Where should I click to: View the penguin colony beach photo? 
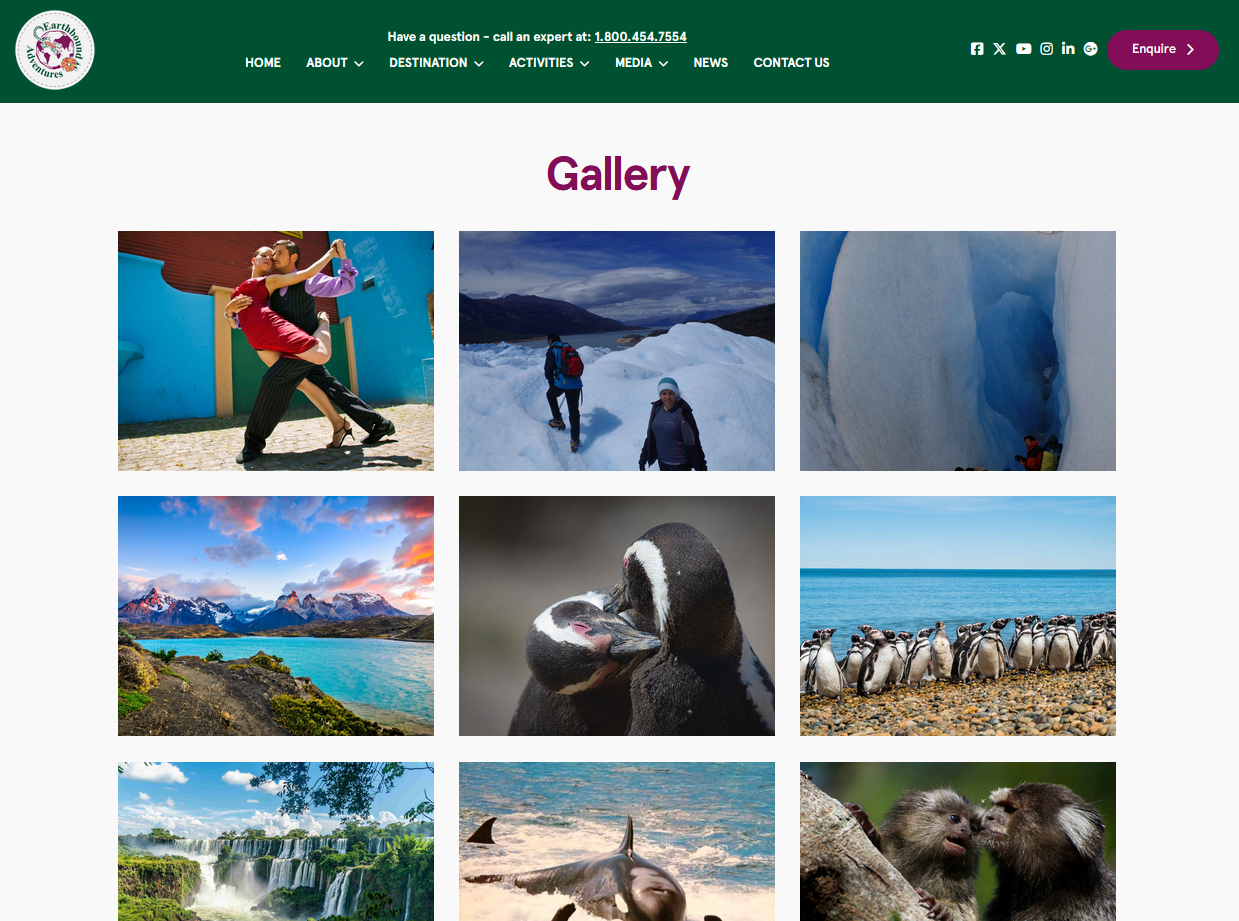coord(958,616)
